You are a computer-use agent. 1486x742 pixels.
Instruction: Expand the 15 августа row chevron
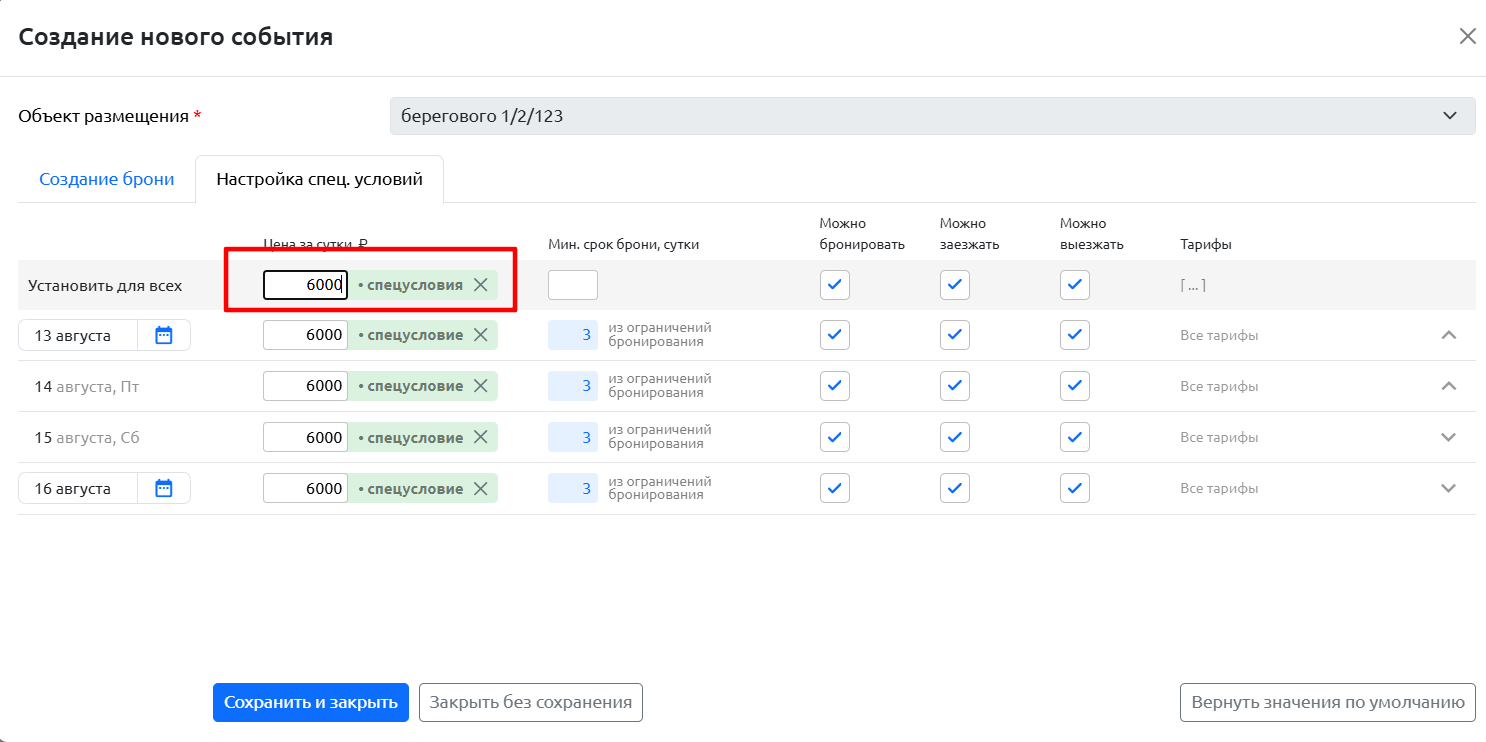(1448, 437)
